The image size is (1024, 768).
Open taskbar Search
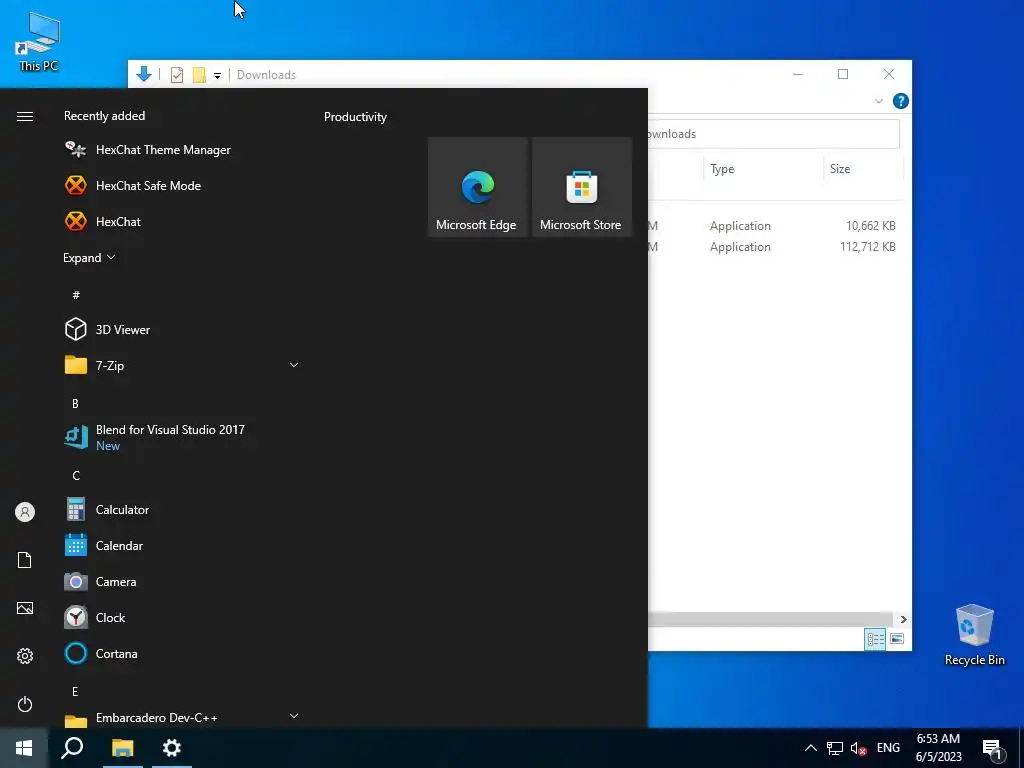coord(72,748)
